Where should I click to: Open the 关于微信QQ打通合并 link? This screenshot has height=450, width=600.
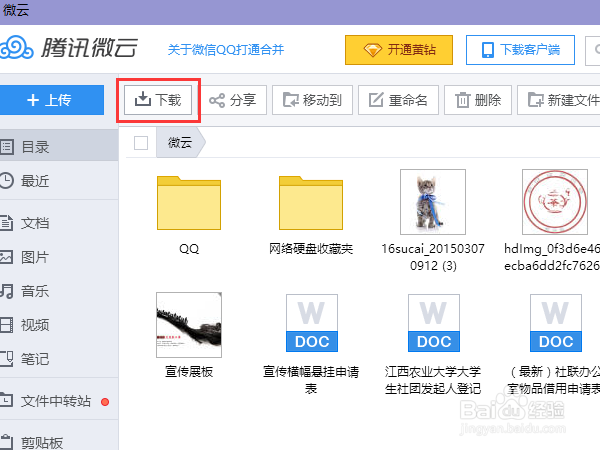pyautogui.click(x=226, y=50)
